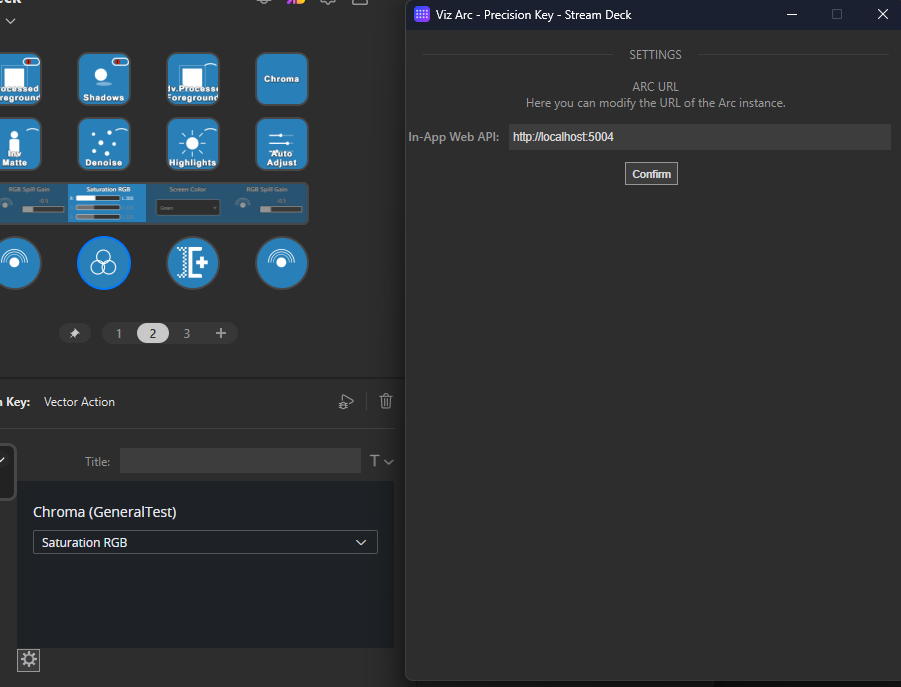This screenshot has height=687, width=901.
Task: Add a new page with plus button
Action: tap(221, 333)
